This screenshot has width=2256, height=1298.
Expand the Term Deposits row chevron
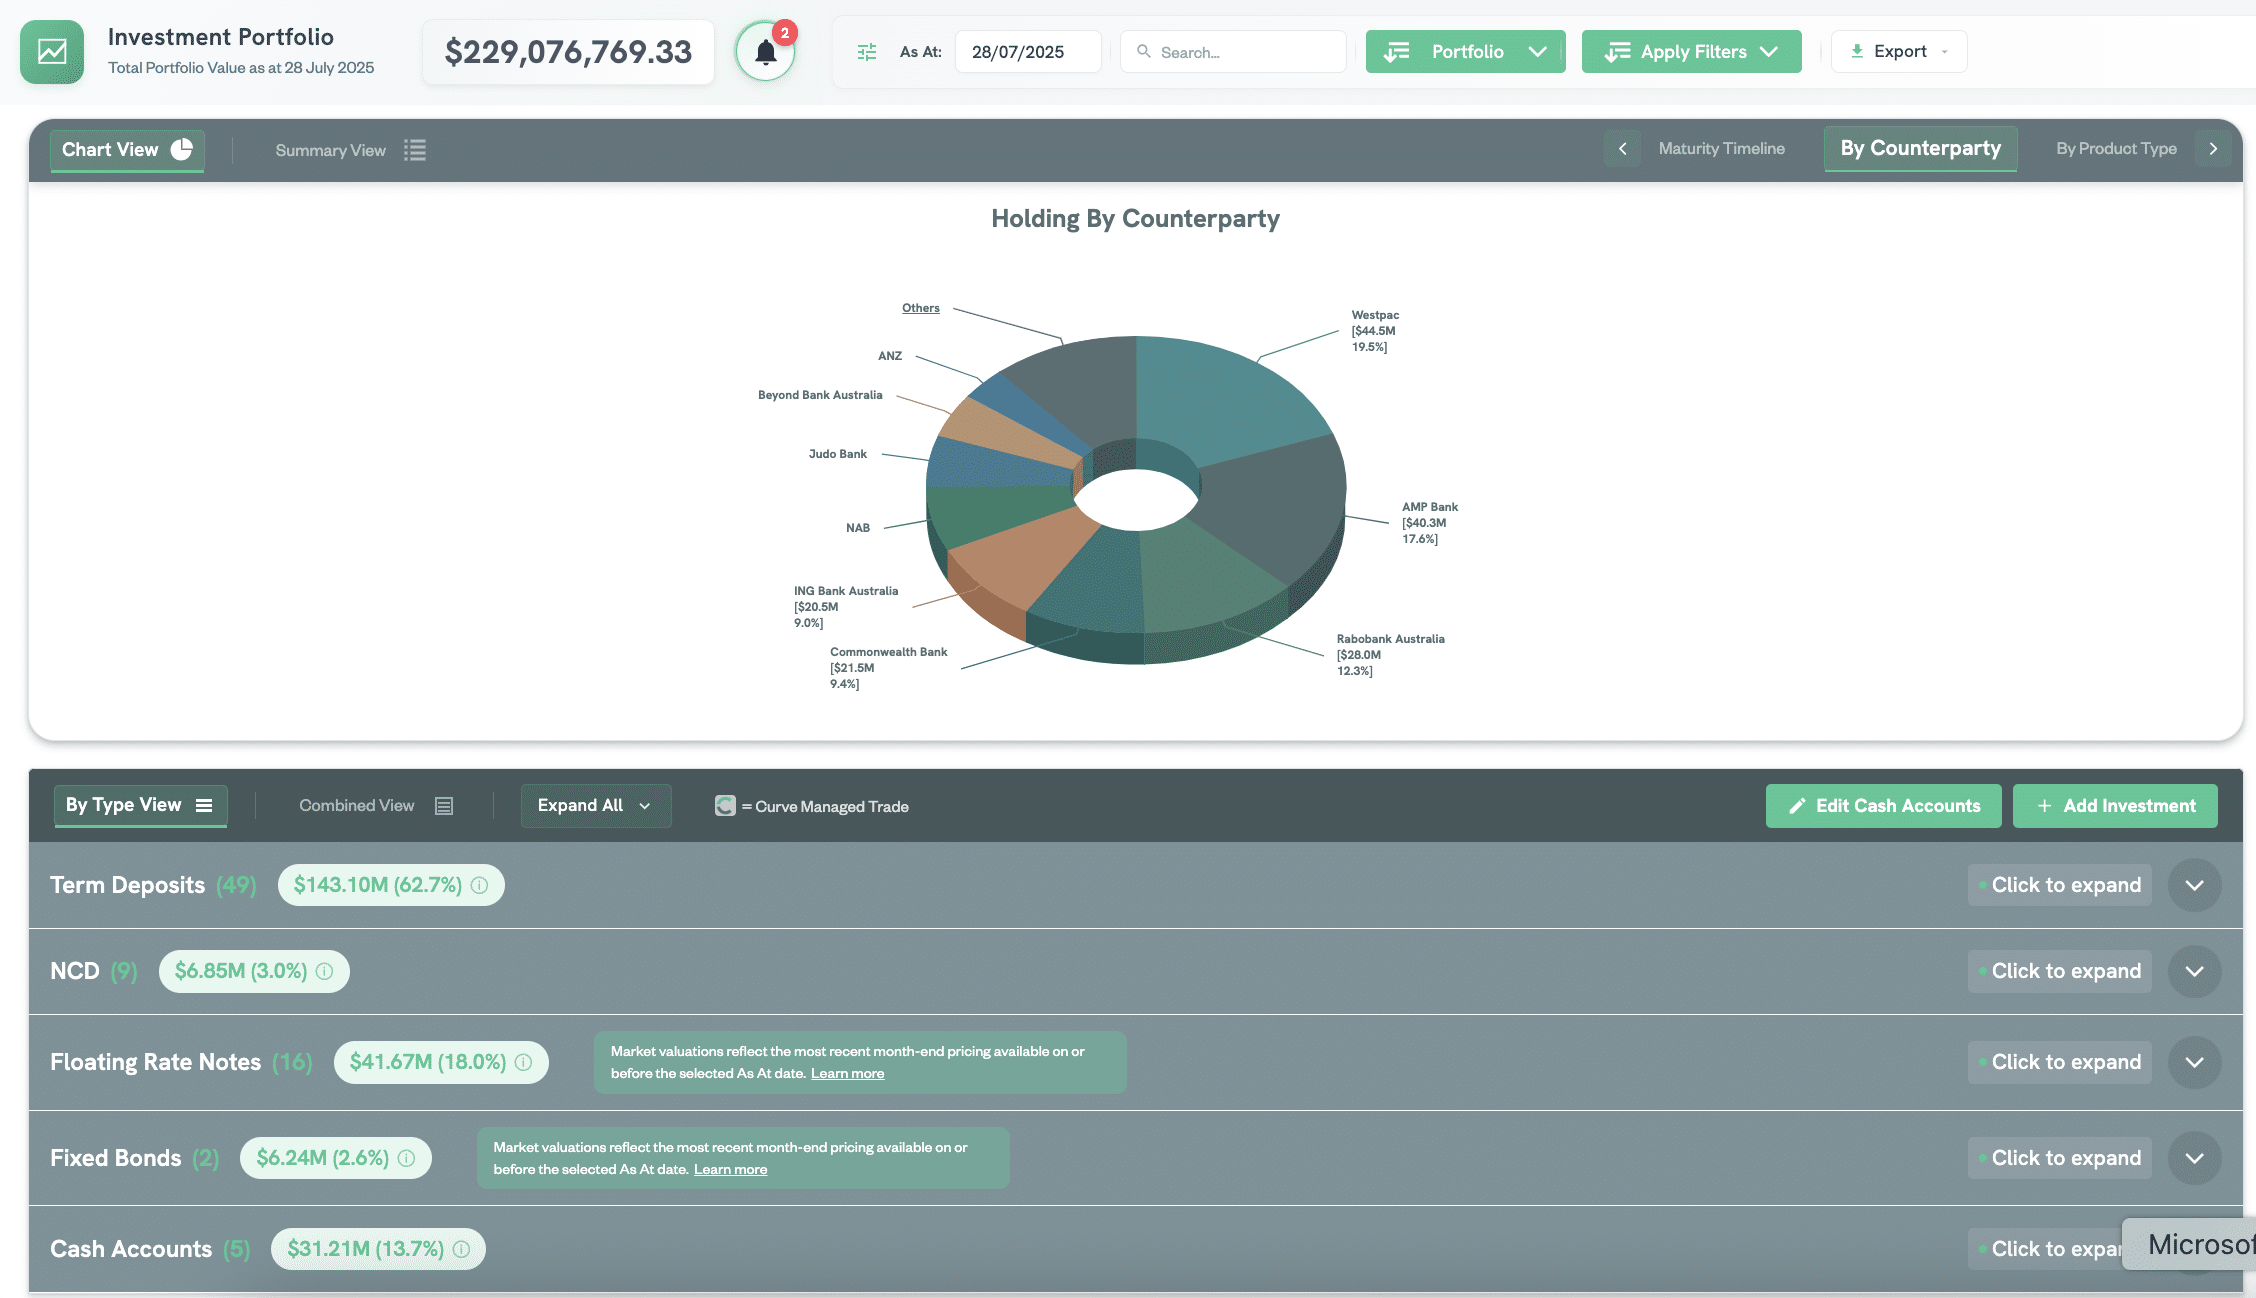(x=2195, y=885)
